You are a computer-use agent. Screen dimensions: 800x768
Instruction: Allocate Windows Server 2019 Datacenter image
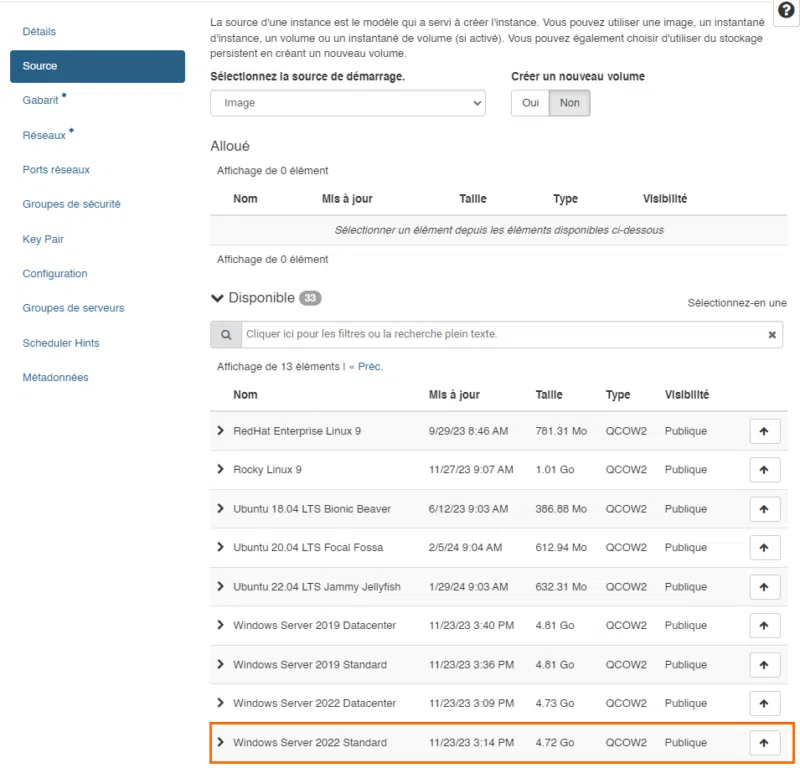[764, 626]
